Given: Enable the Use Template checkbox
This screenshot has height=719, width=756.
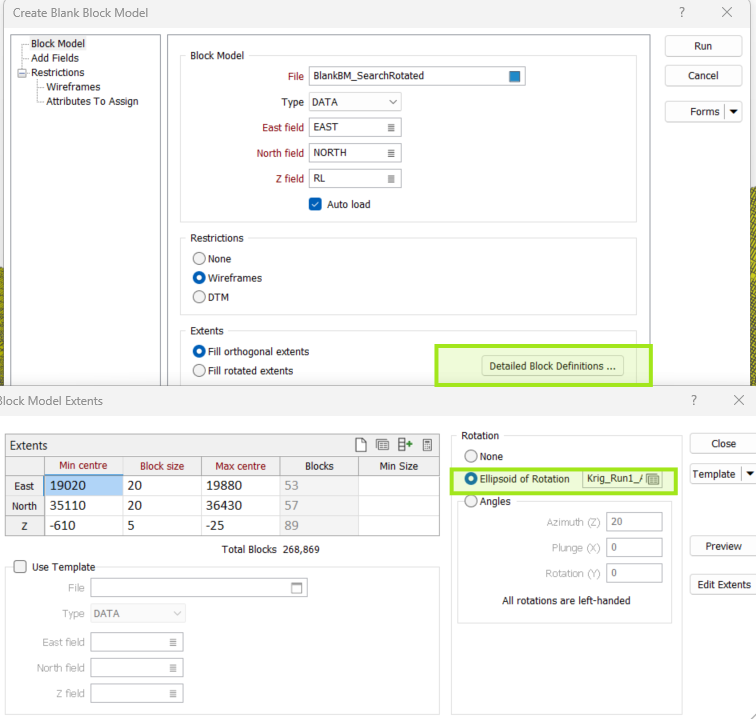Looking at the screenshot, I should (x=20, y=567).
